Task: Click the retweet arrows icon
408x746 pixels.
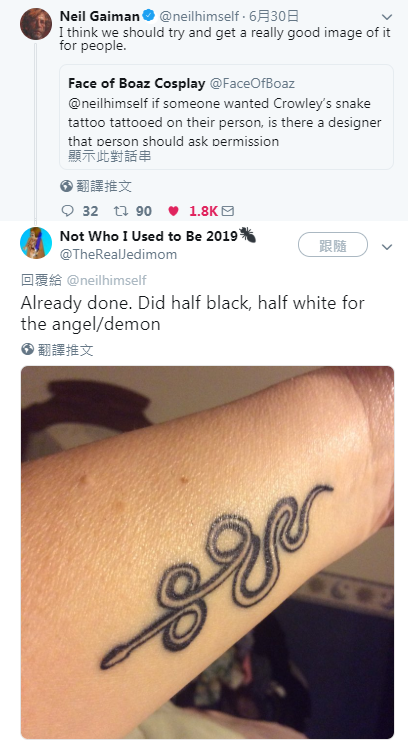Action: 120,211
